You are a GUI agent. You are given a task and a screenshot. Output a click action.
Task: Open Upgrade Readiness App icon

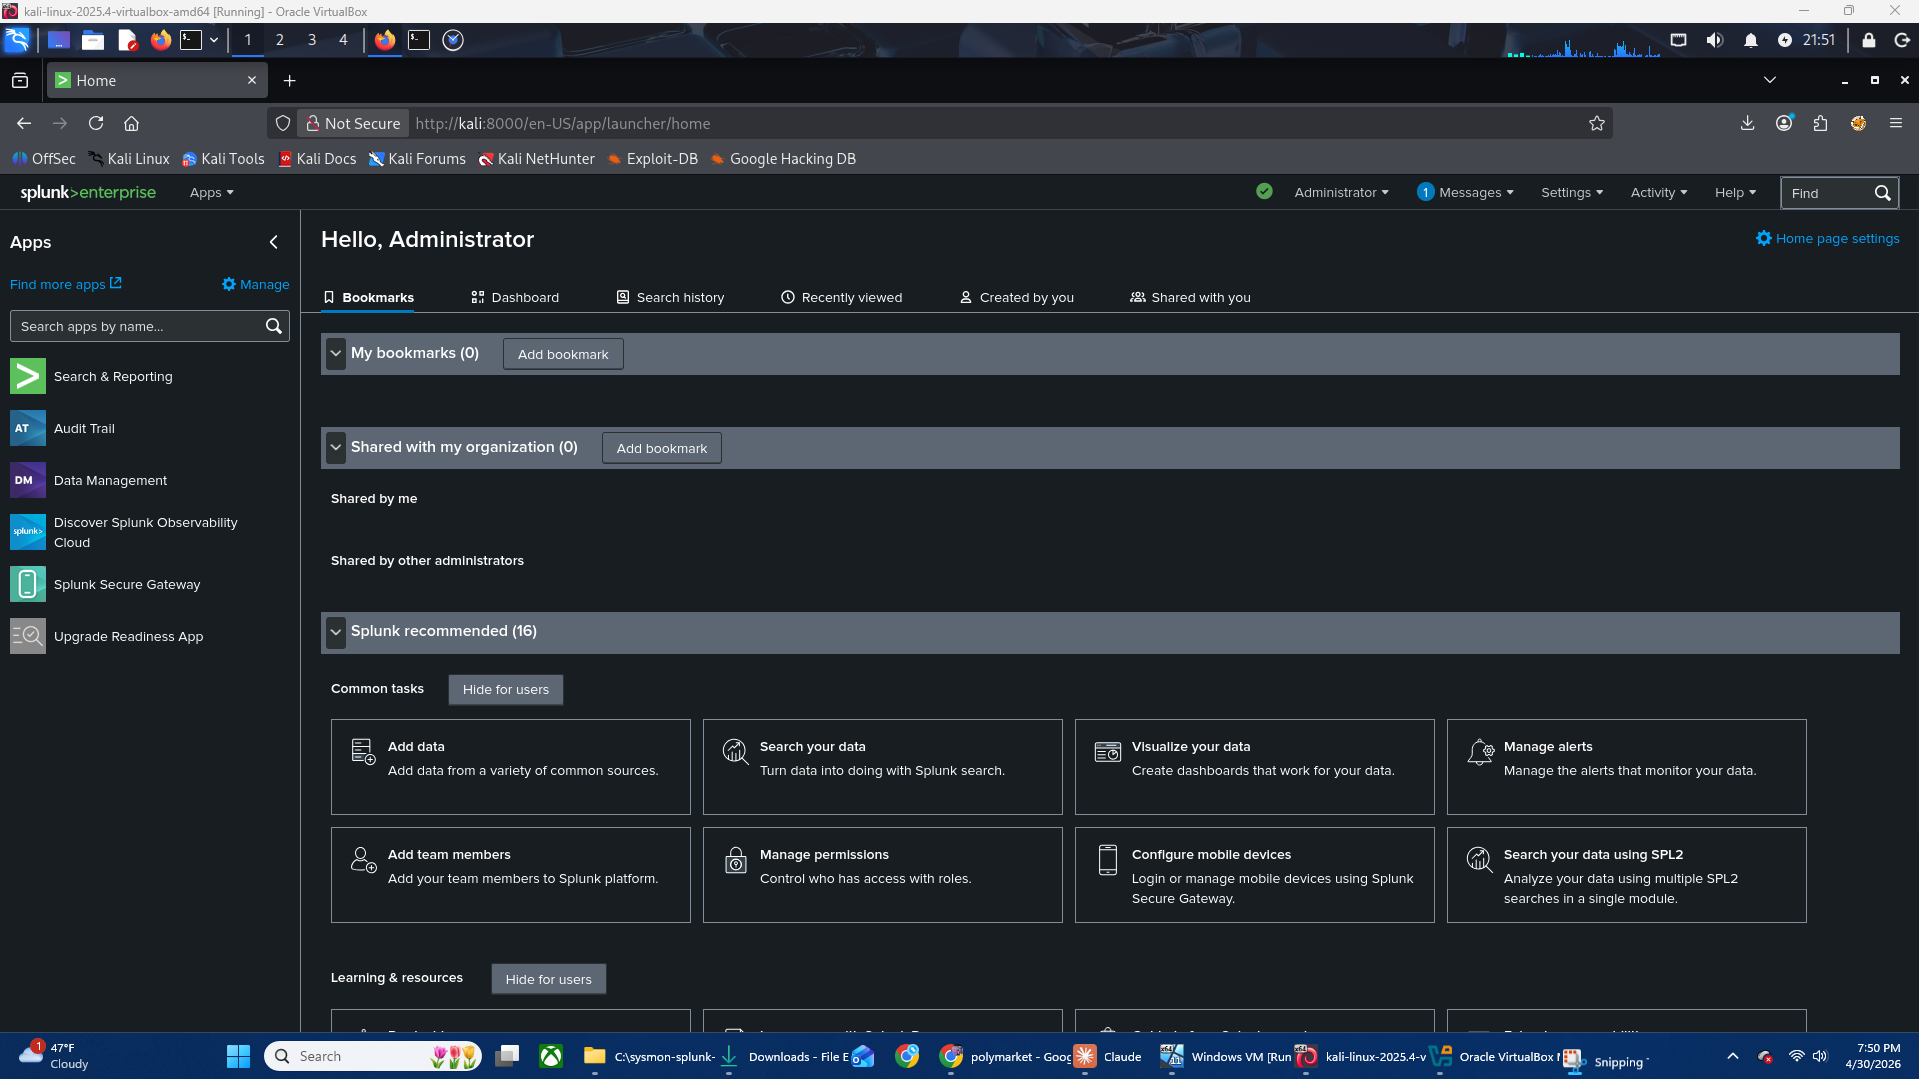28,636
